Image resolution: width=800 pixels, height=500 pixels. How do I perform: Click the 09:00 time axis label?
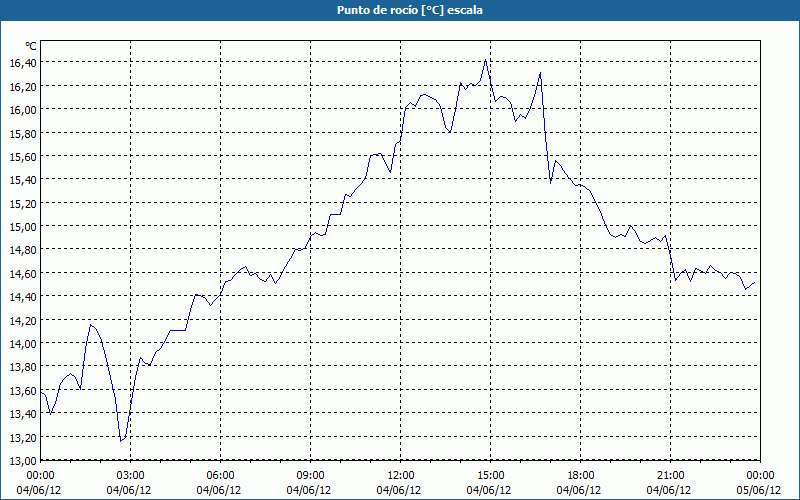tap(310, 476)
